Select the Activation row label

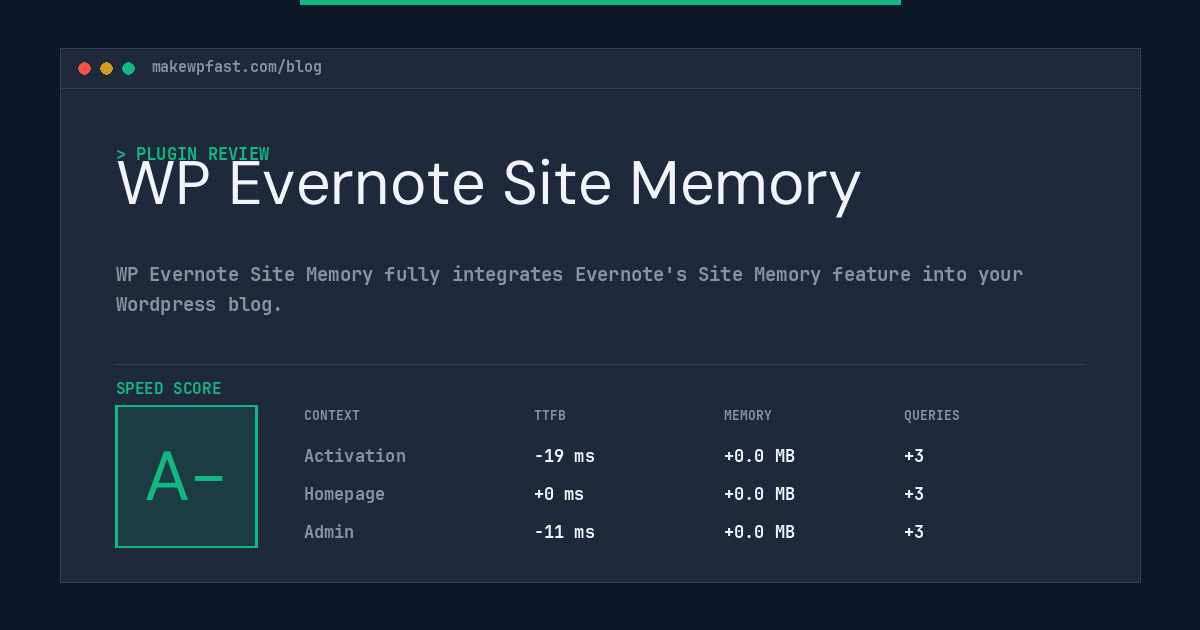pyautogui.click(x=355, y=456)
